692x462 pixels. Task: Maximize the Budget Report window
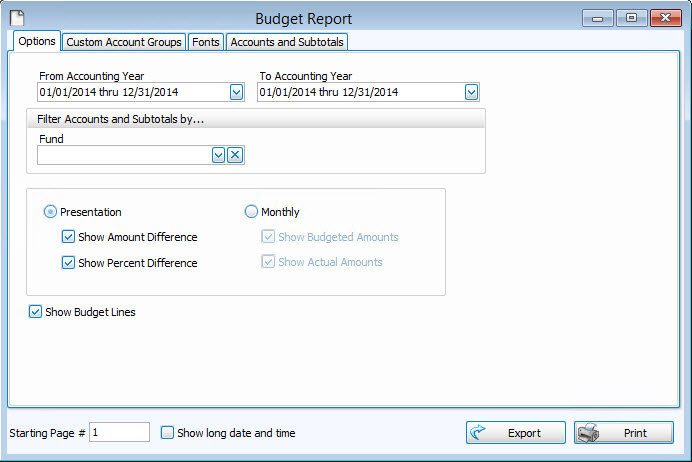(630, 18)
